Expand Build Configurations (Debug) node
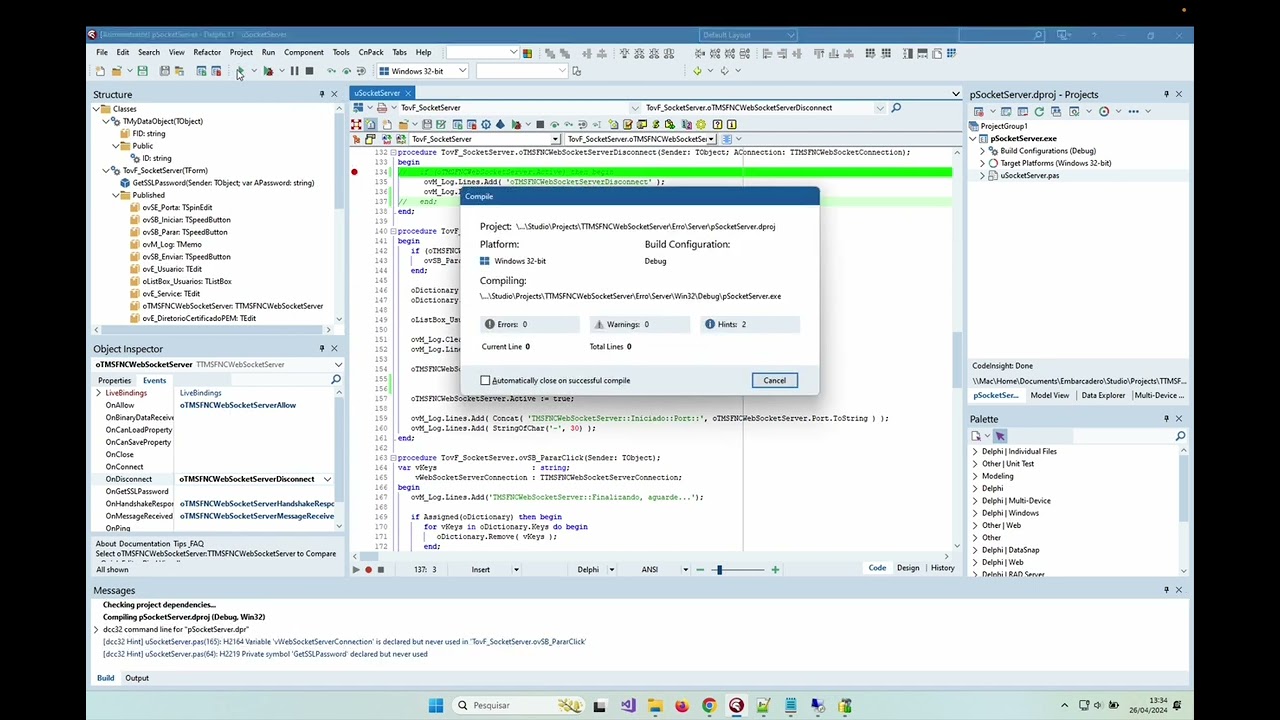The width and height of the screenshot is (1280, 720). click(982, 151)
